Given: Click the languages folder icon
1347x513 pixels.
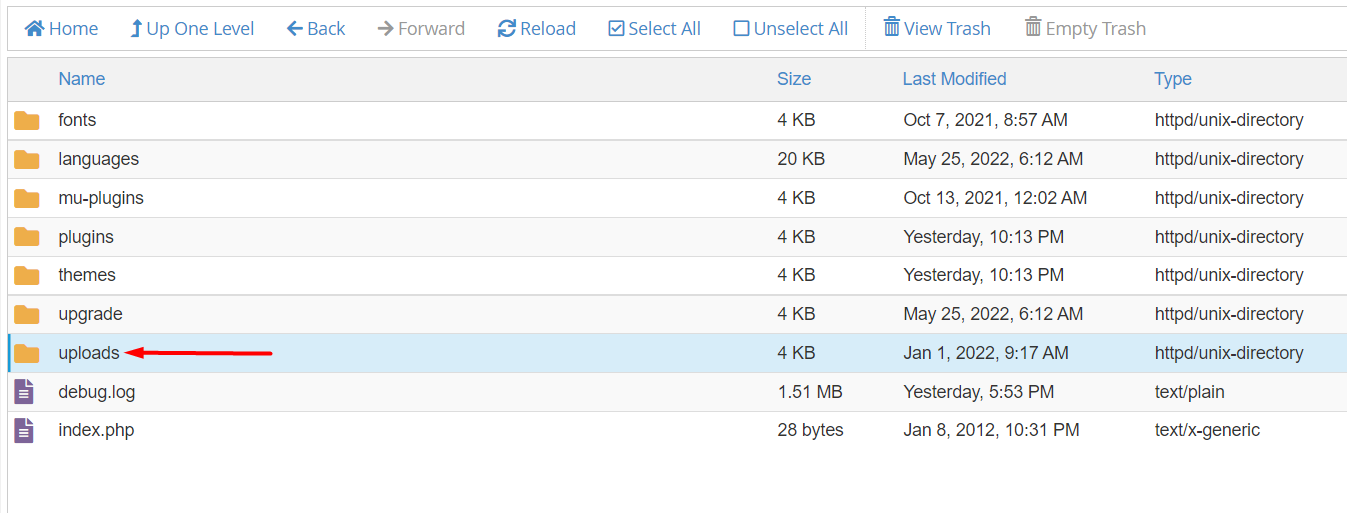Looking at the screenshot, I should click(27, 160).
